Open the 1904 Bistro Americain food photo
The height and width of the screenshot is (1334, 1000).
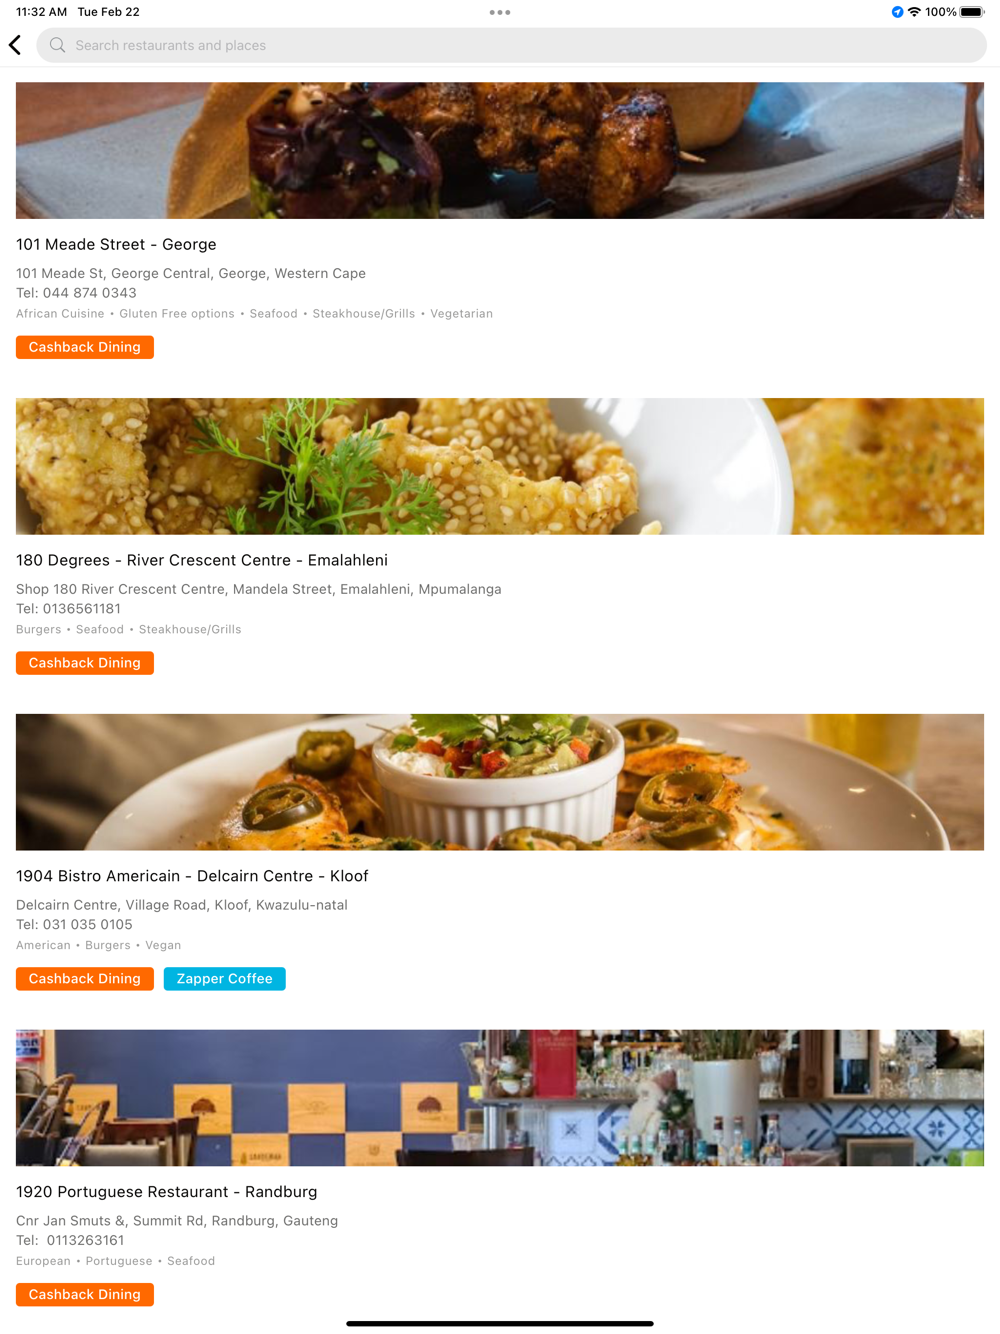(x=500, y=782)
